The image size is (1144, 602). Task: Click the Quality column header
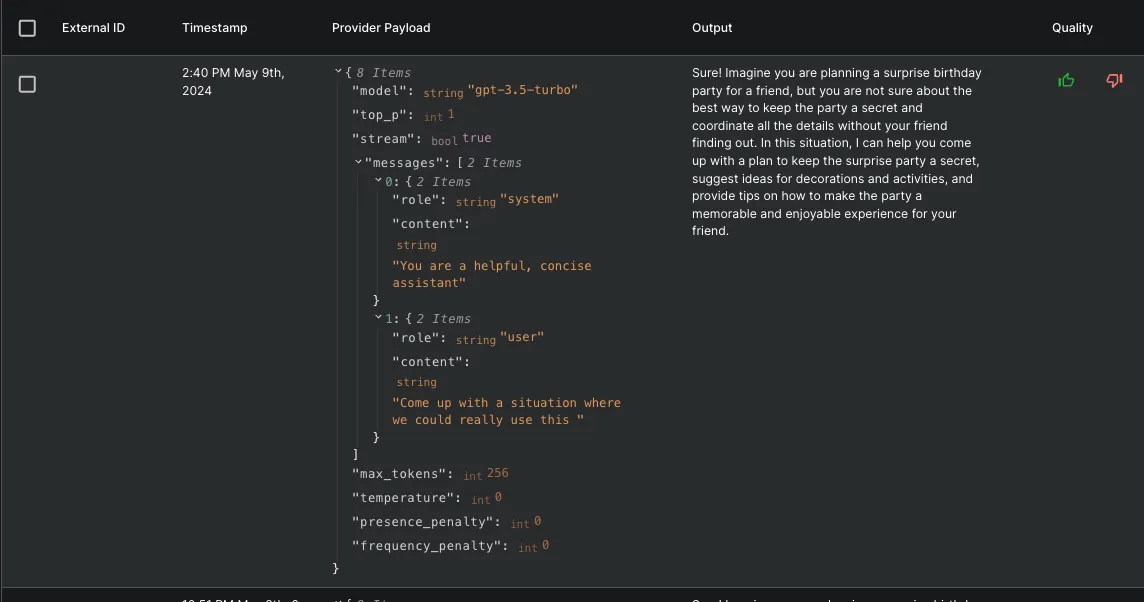(1072, 28)
